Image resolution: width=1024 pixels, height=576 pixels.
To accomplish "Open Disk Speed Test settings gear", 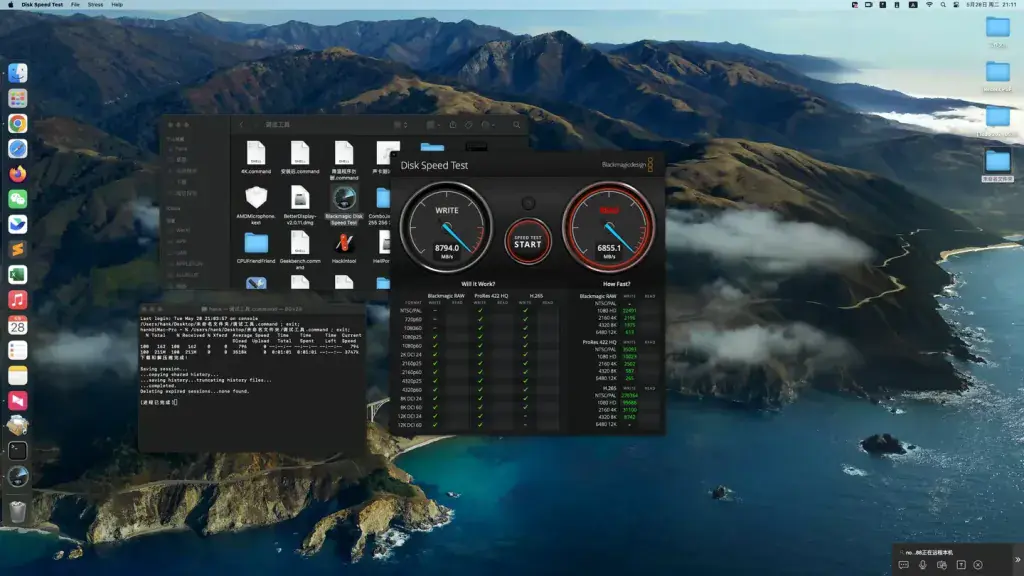I will [528, 204].
